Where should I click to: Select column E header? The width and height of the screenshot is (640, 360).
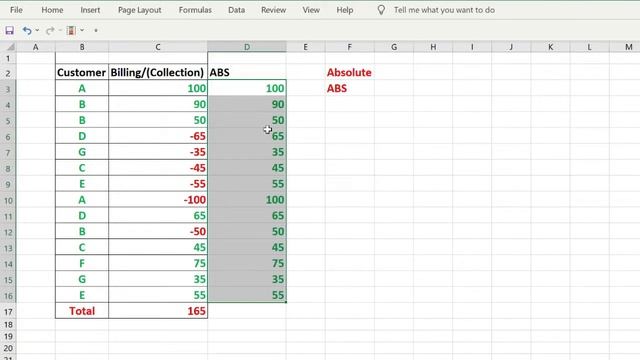(305, 47)
